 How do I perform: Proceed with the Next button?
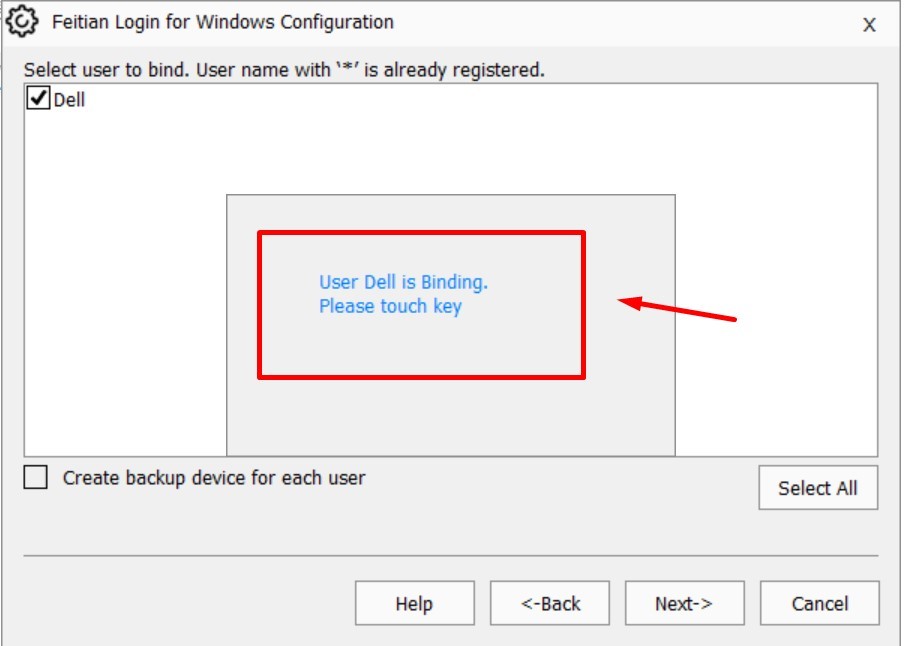[x=684, y=603]
